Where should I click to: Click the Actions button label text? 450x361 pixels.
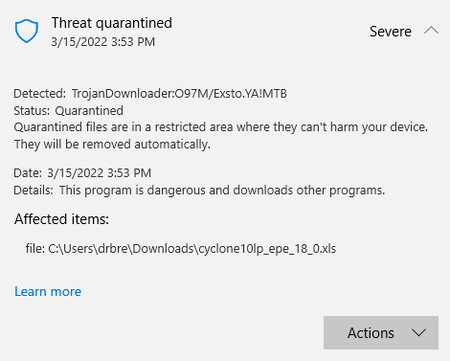pos(371,333)
